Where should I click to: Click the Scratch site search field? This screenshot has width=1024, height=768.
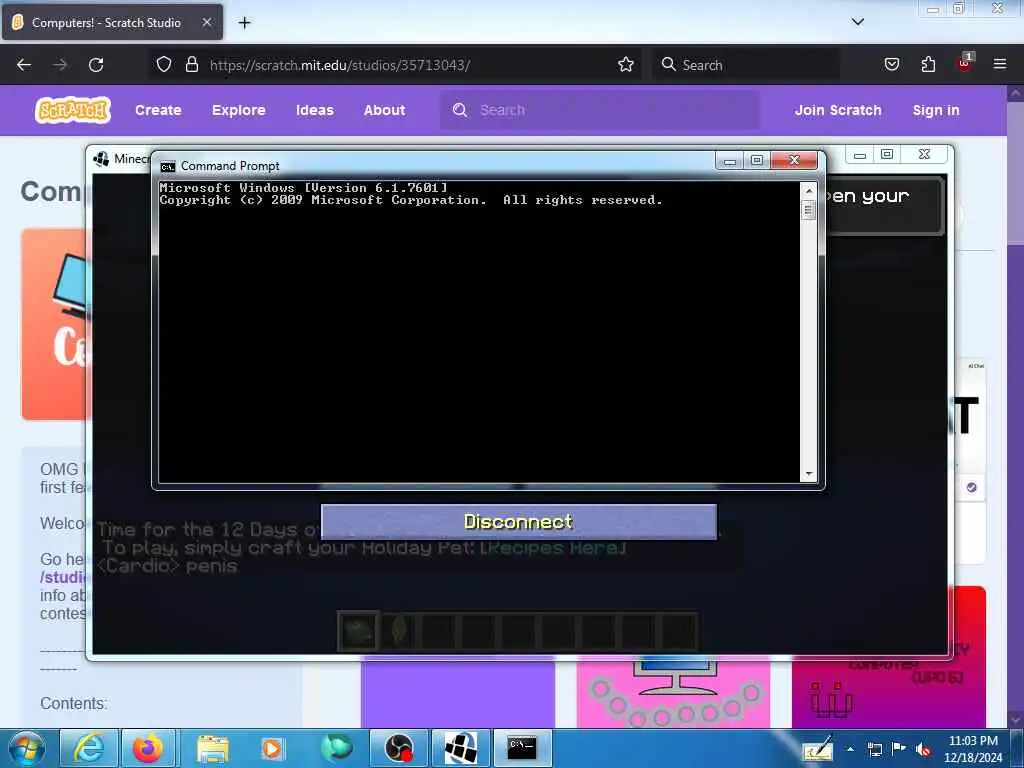tap(600, 110)
